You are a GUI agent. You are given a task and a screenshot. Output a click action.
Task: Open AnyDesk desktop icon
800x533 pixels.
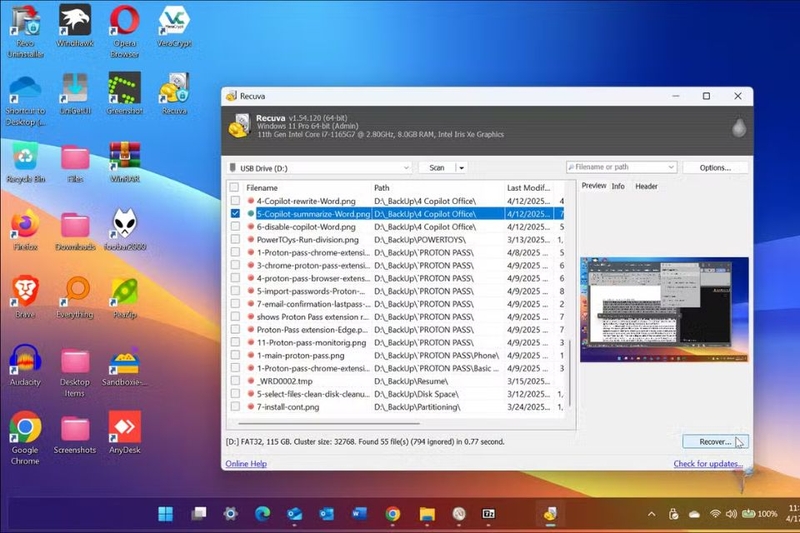(124, 433)
